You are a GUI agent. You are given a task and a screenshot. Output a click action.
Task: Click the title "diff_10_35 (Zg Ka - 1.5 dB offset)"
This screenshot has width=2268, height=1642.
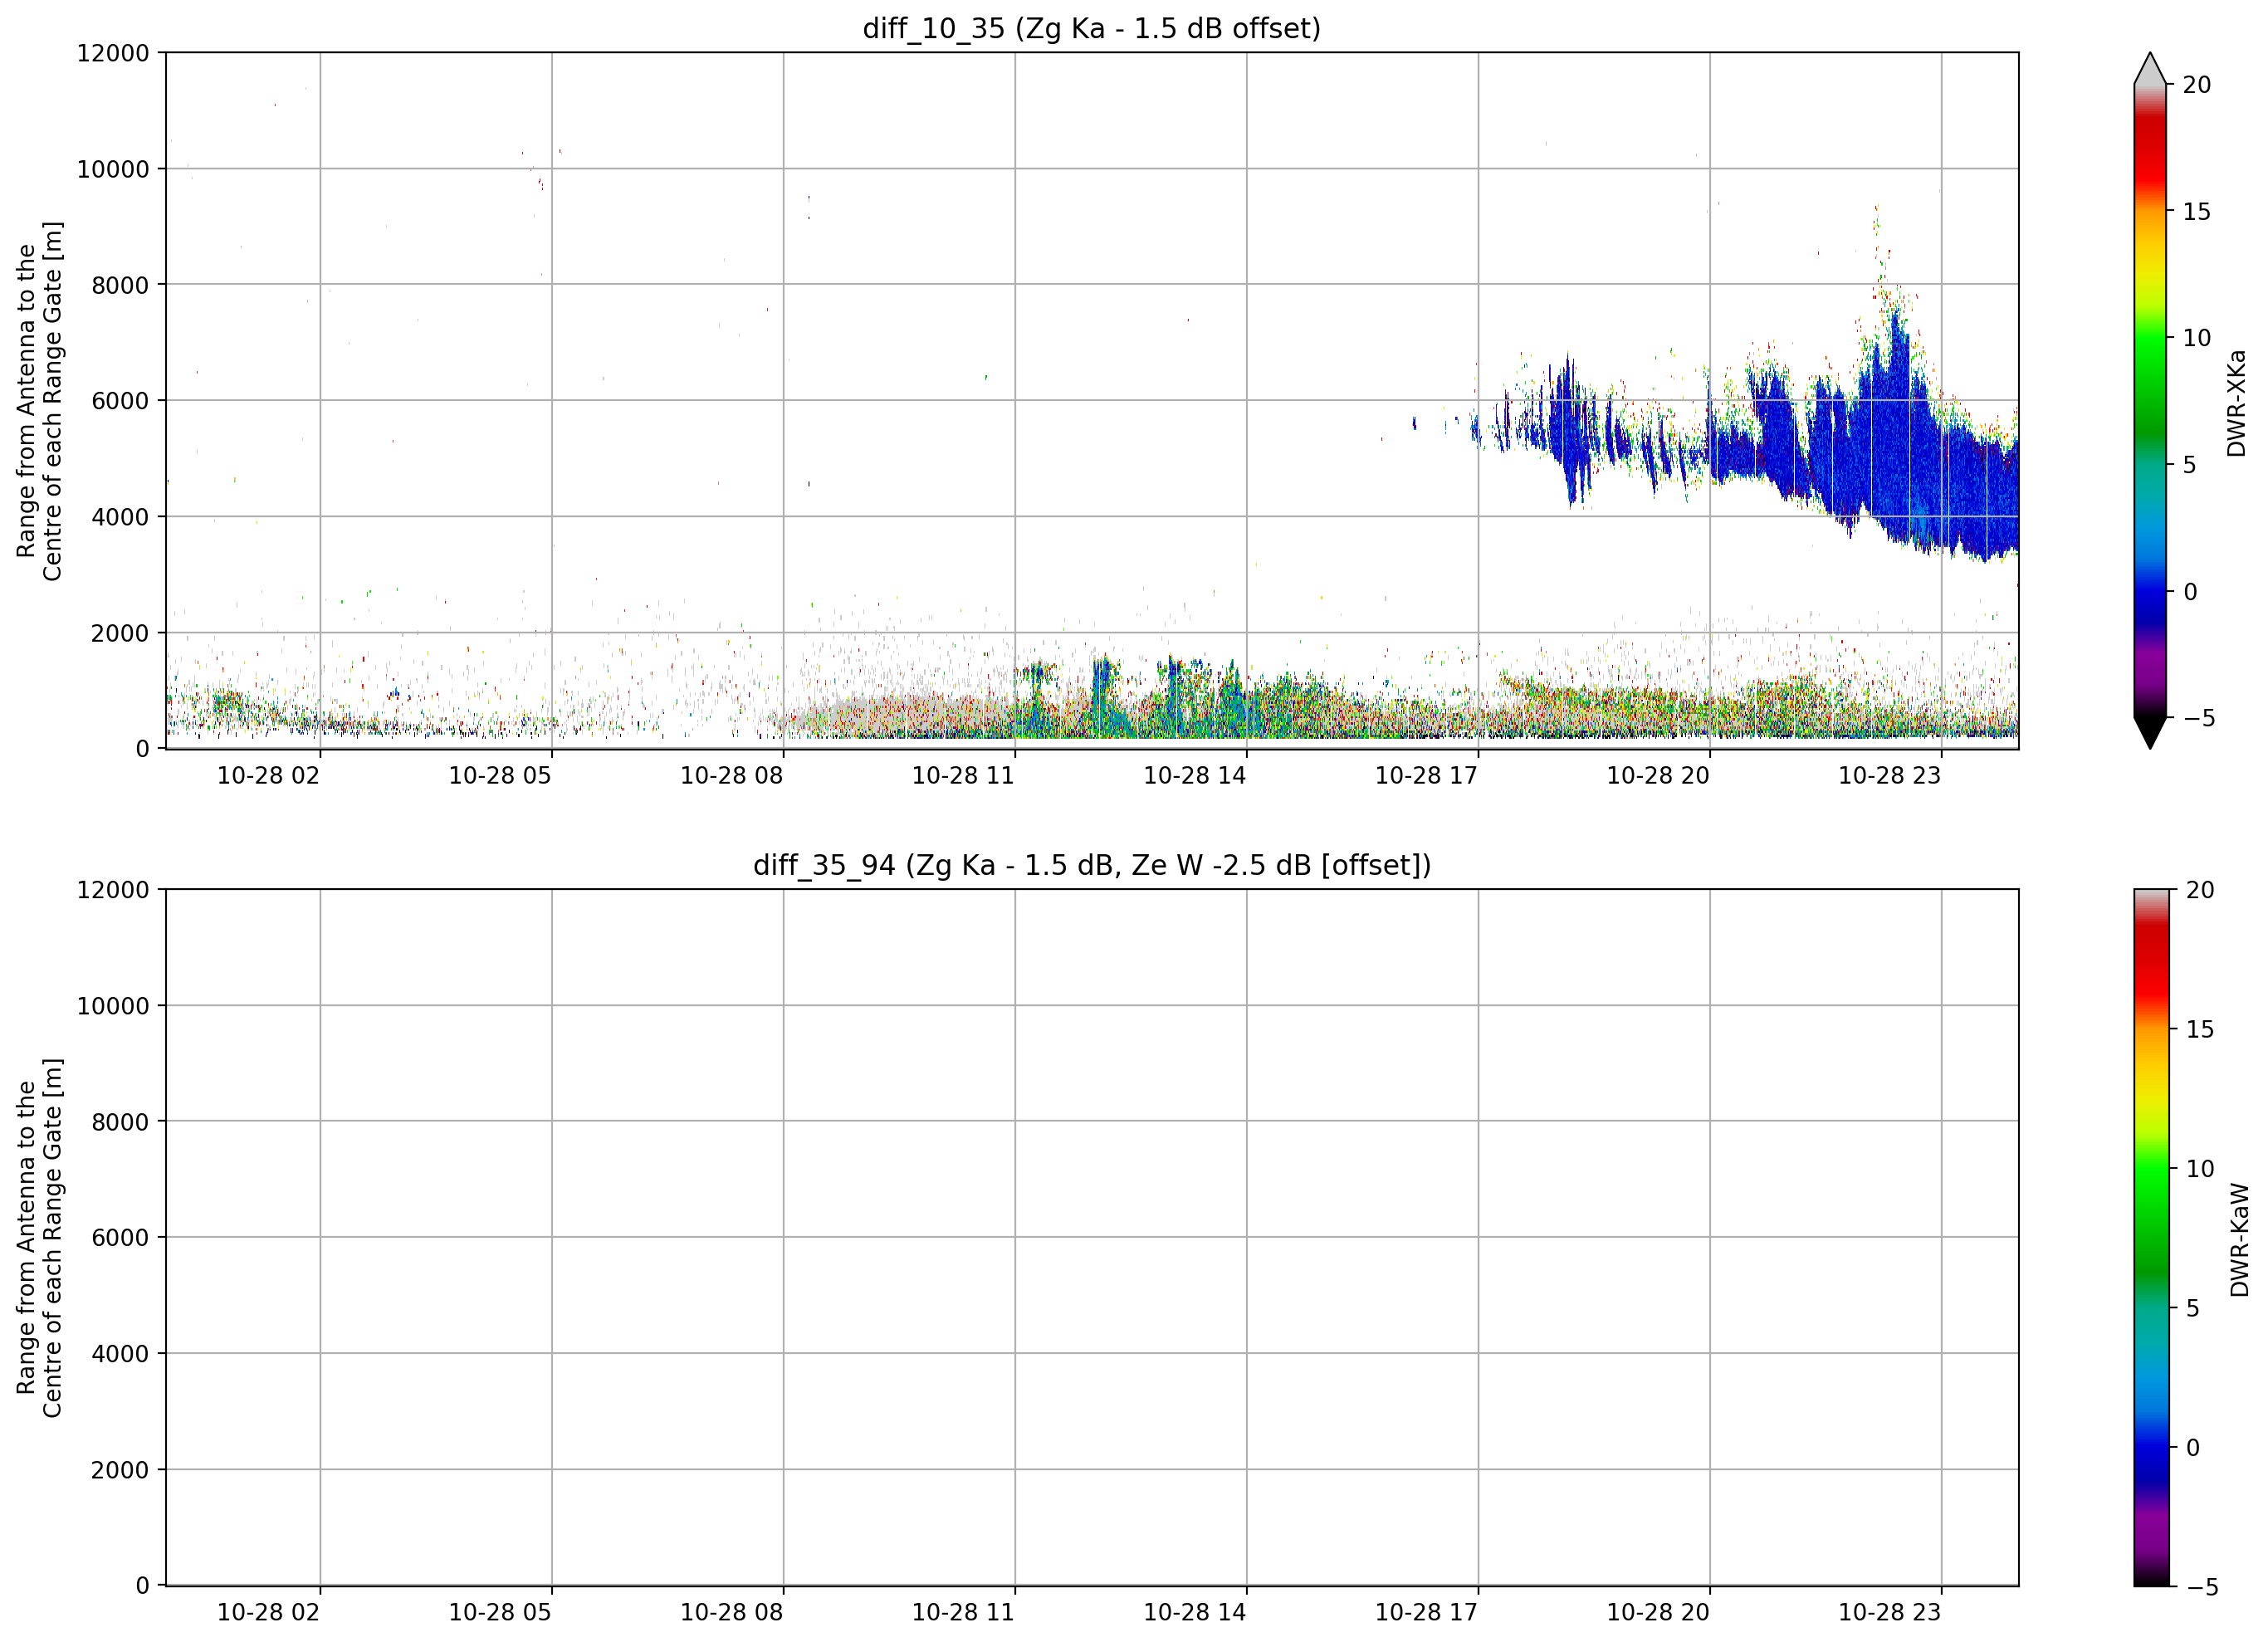(1091, 28)
